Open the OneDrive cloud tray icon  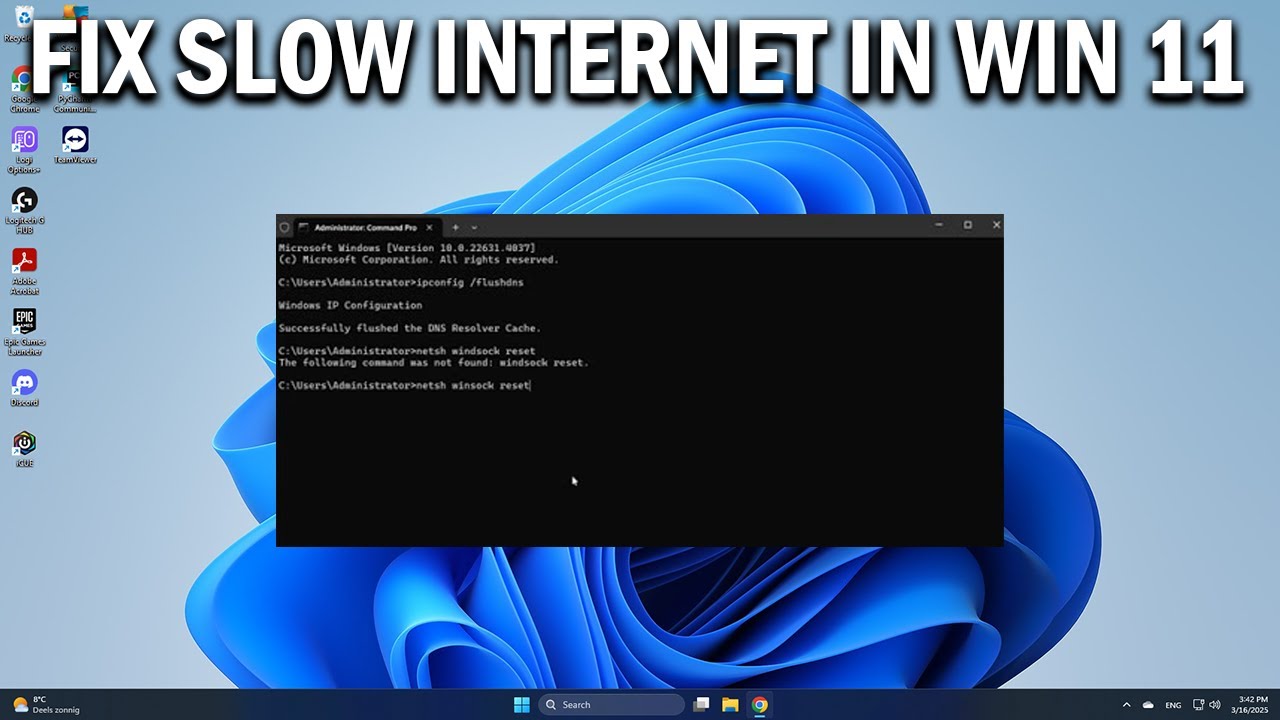(1148, 705)
